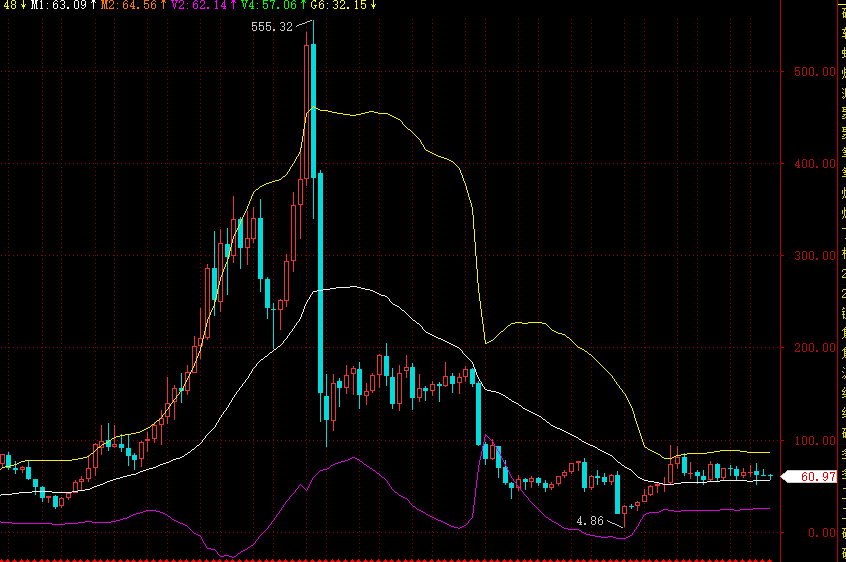846x562 pixels.
Task: Click the up arrow after M1 value
Action: pos(93,5)
